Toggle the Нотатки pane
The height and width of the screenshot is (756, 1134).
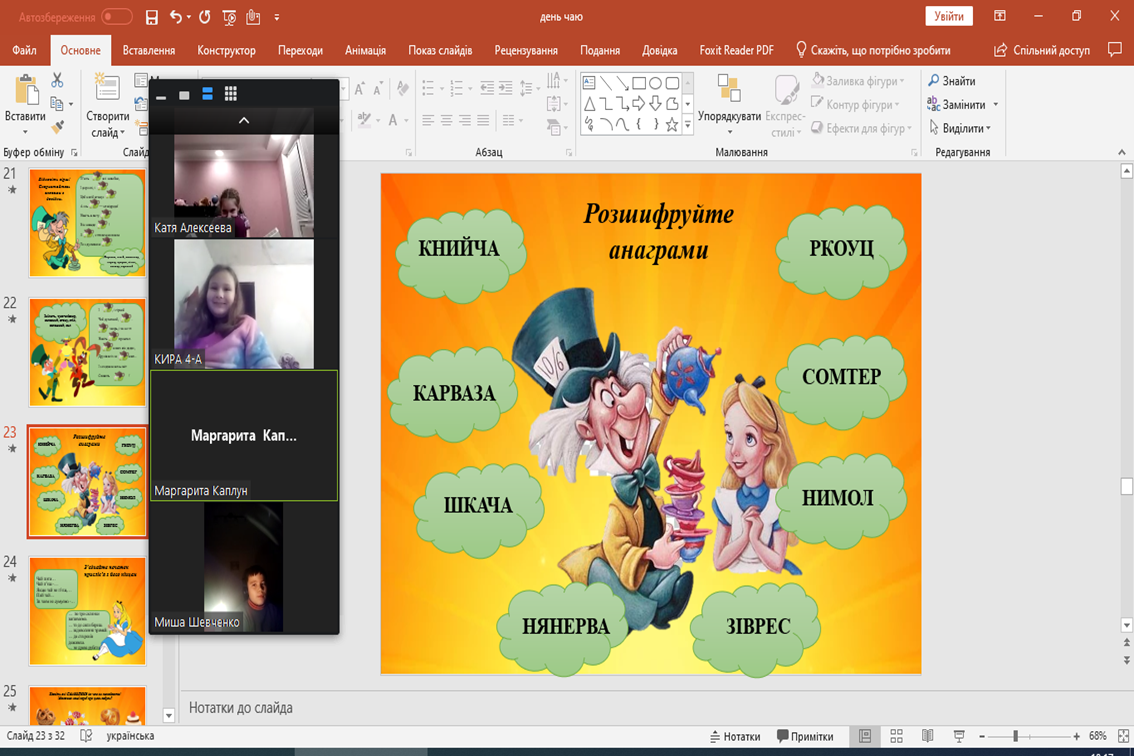(x=736, y=736)
